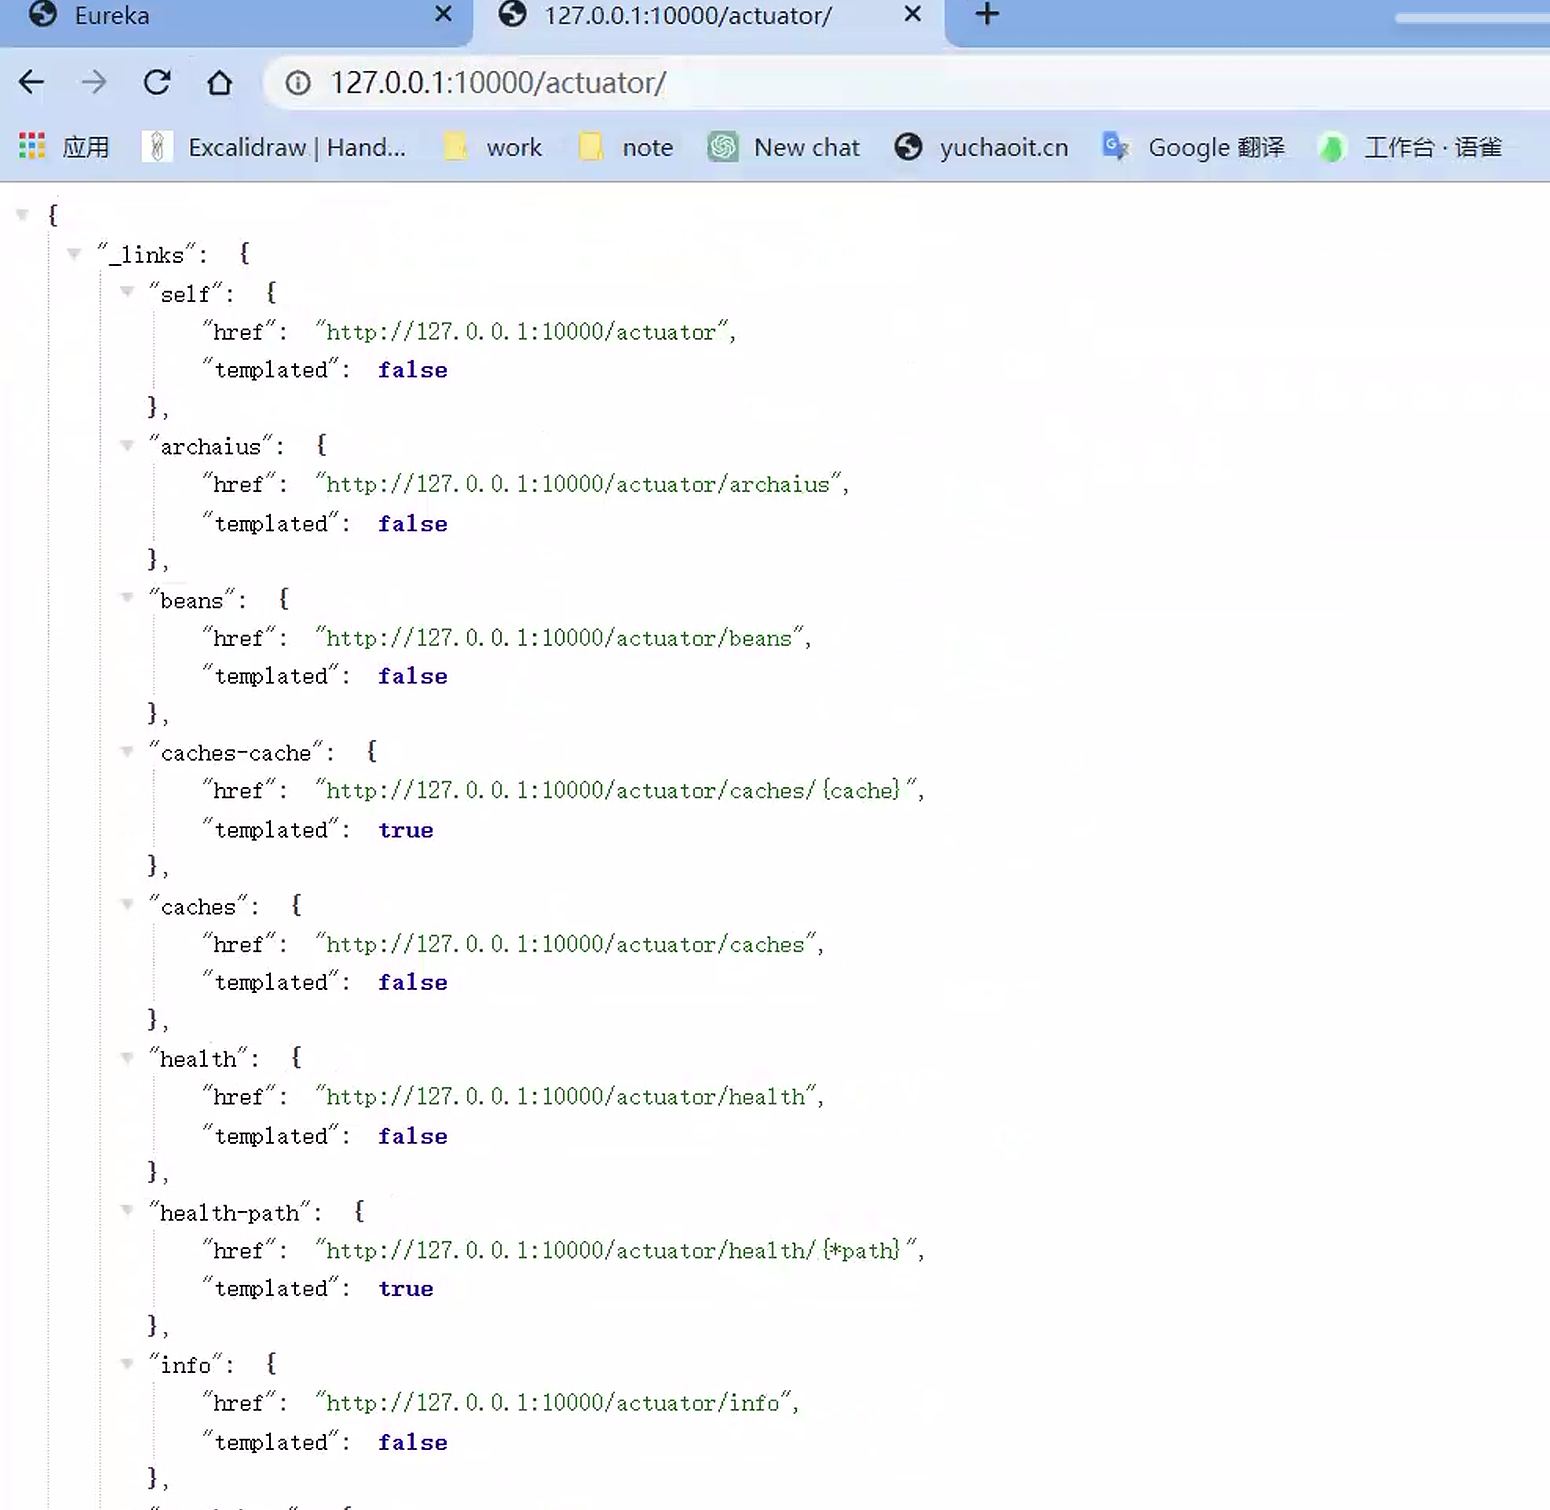Open the work bookmarks folder
The width and height of the screenshot is (1550, 1510).
(494, 147)
